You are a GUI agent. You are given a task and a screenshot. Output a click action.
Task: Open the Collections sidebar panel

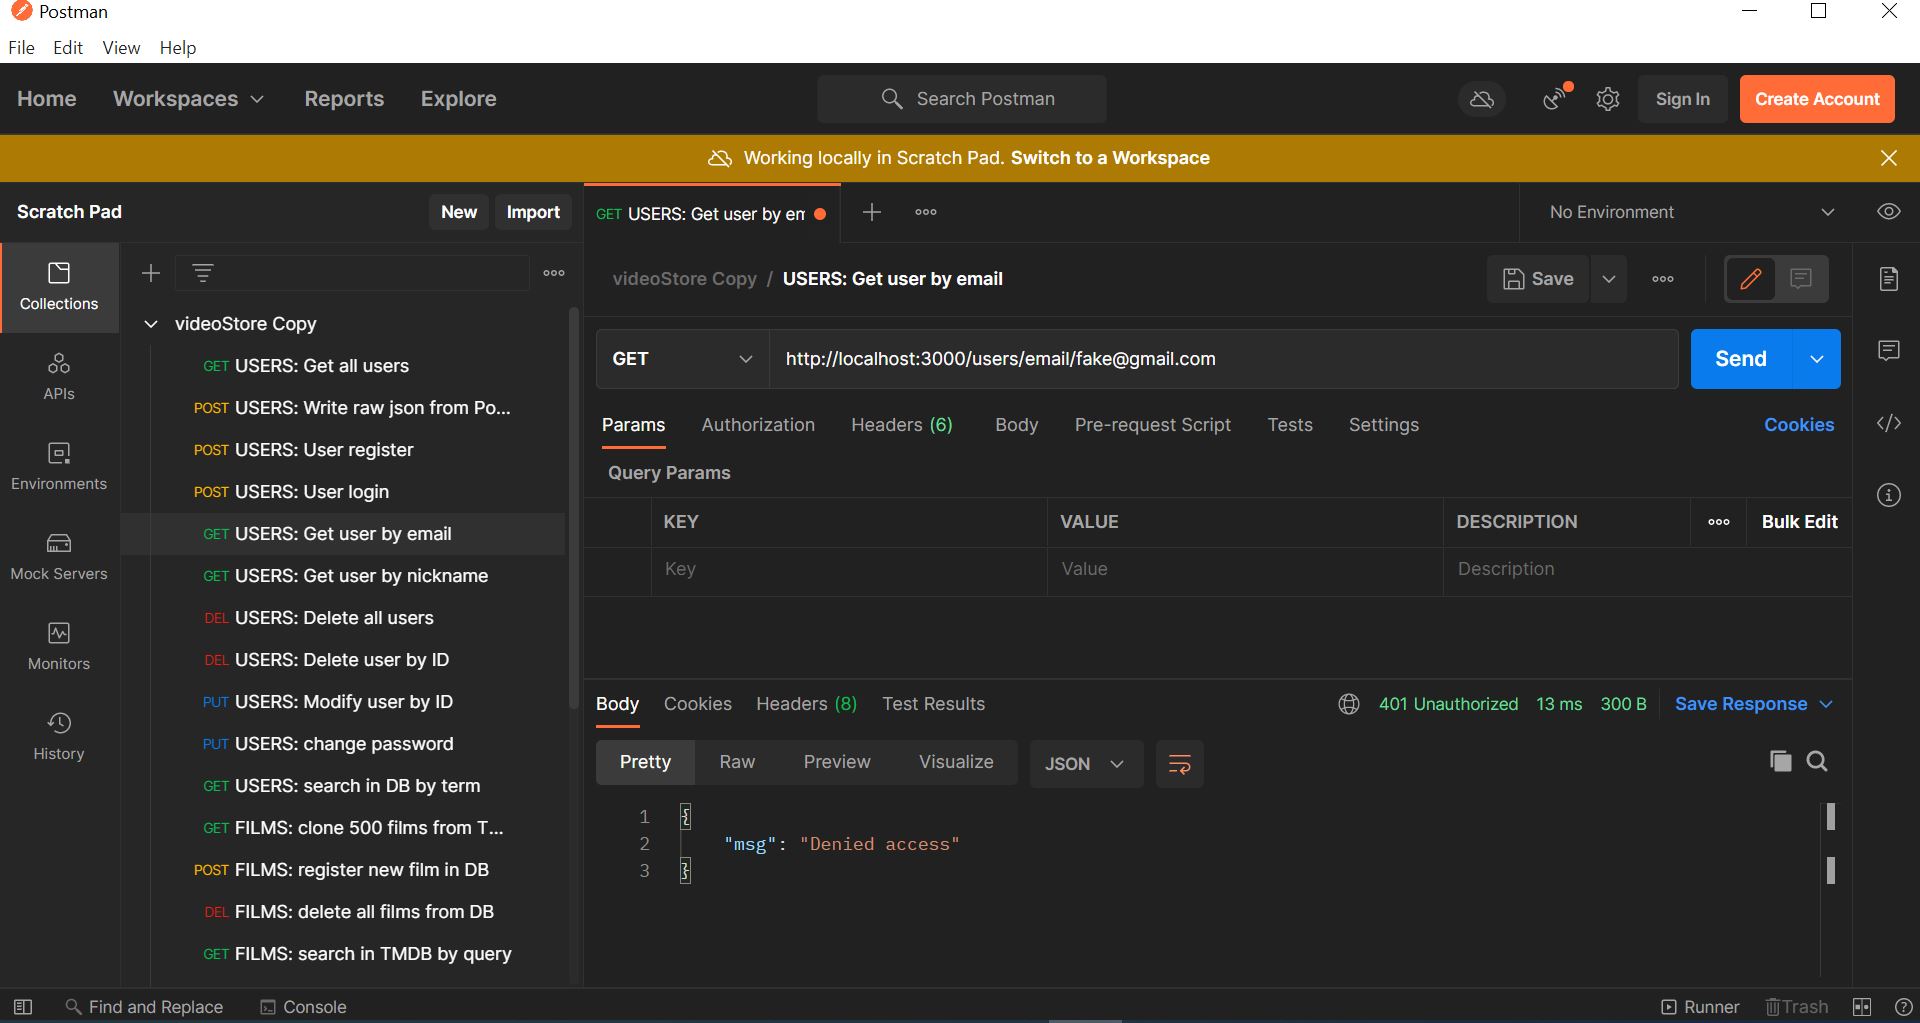point(59,287)
